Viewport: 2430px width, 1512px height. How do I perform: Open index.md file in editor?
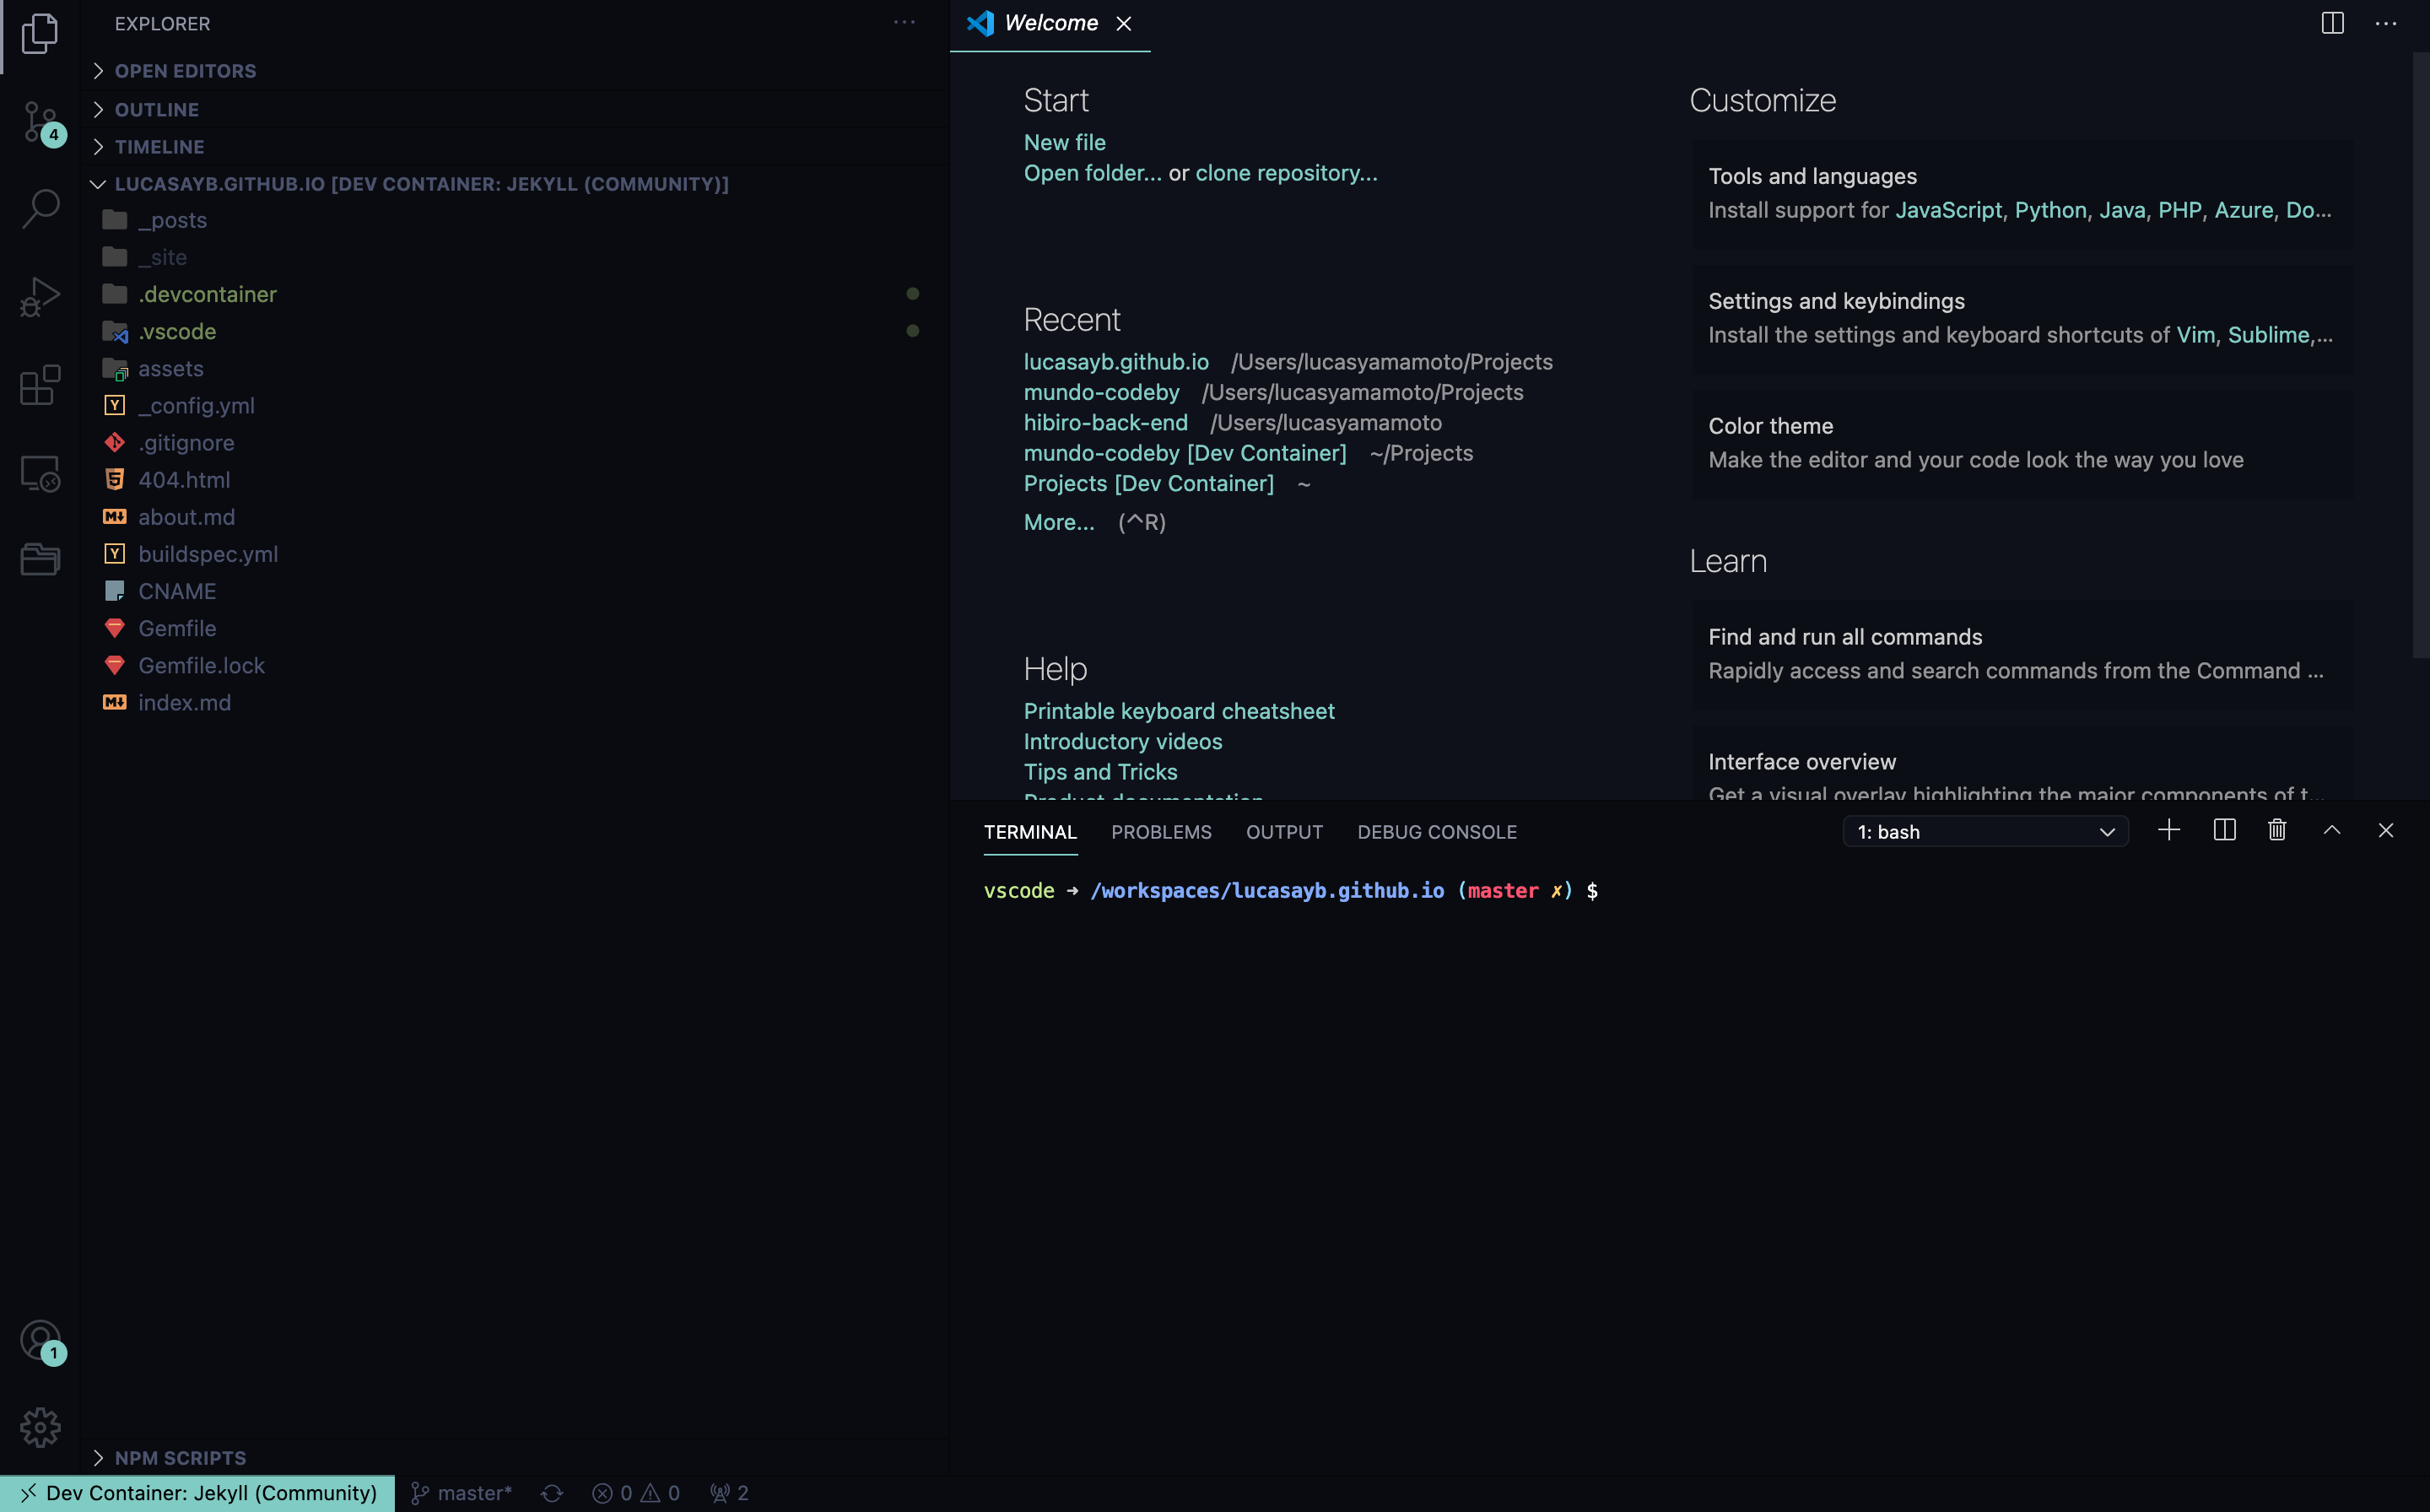tap(185, 700)
